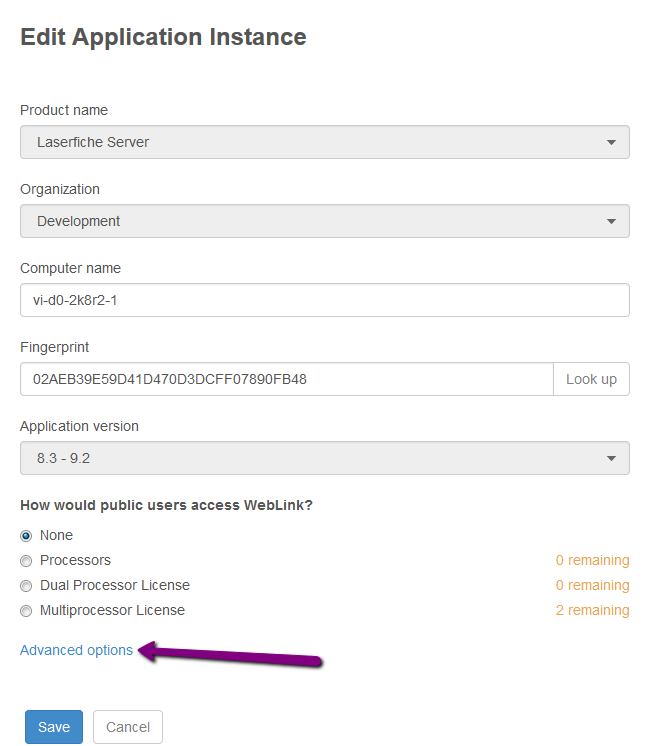The height and width of the screenshot is (746, 660).
Task: Save the application instance
Action: (54, 727)
